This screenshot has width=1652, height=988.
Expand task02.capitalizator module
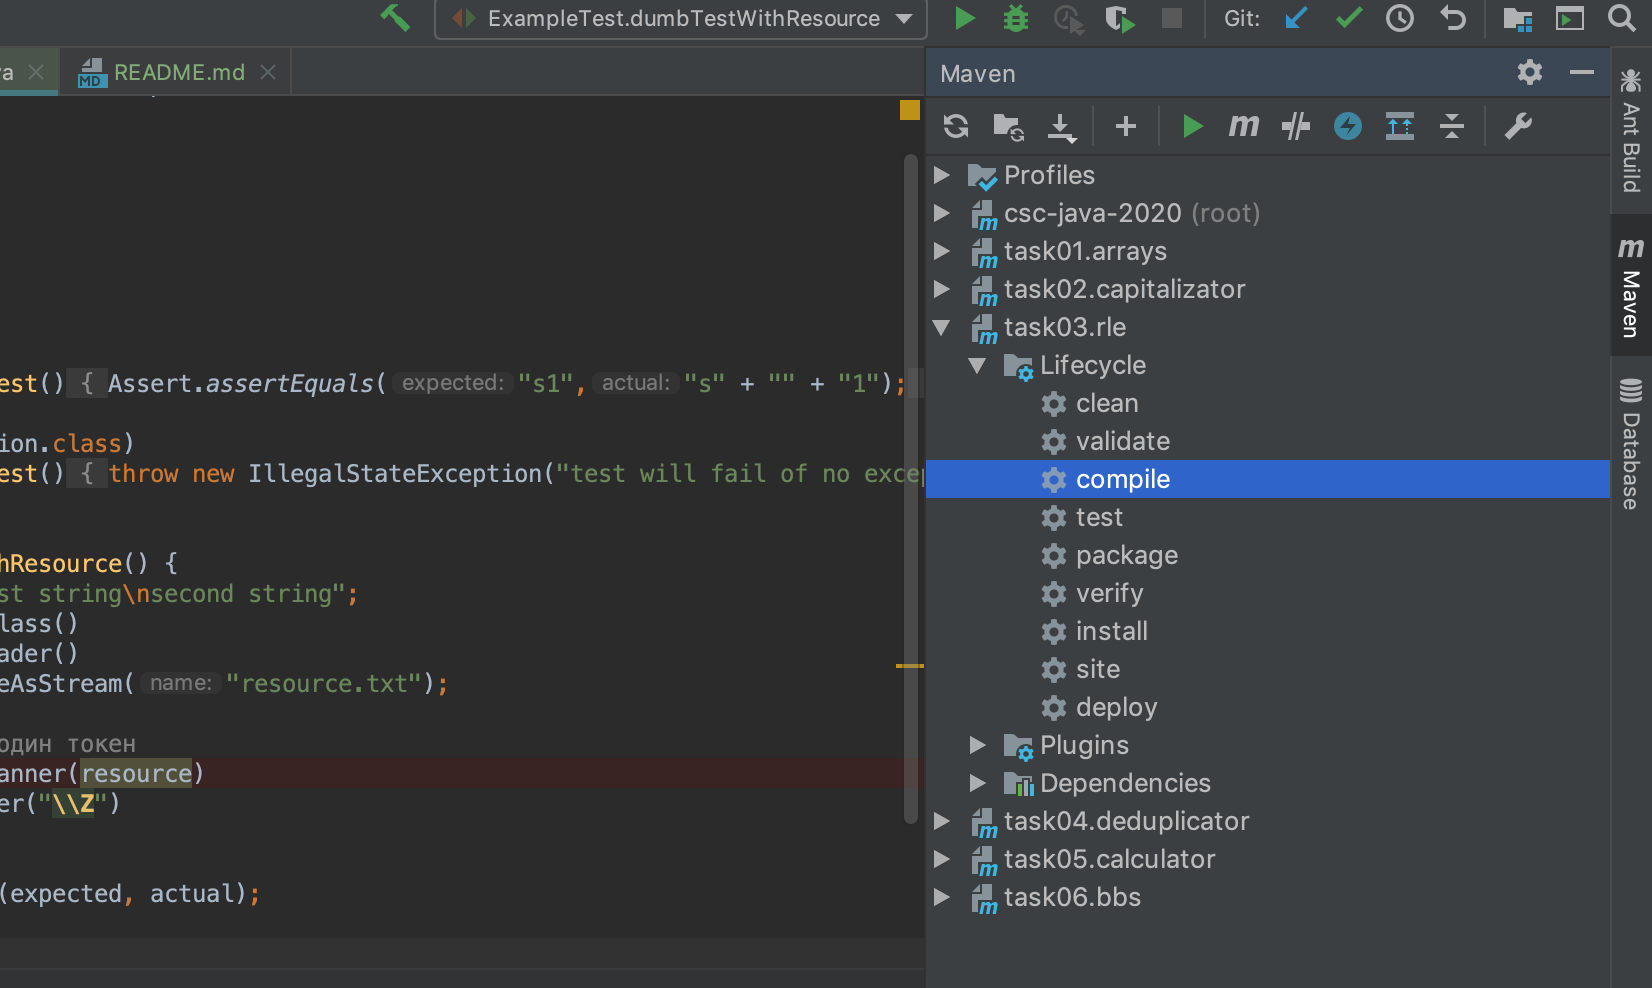[x=941, y=289]
